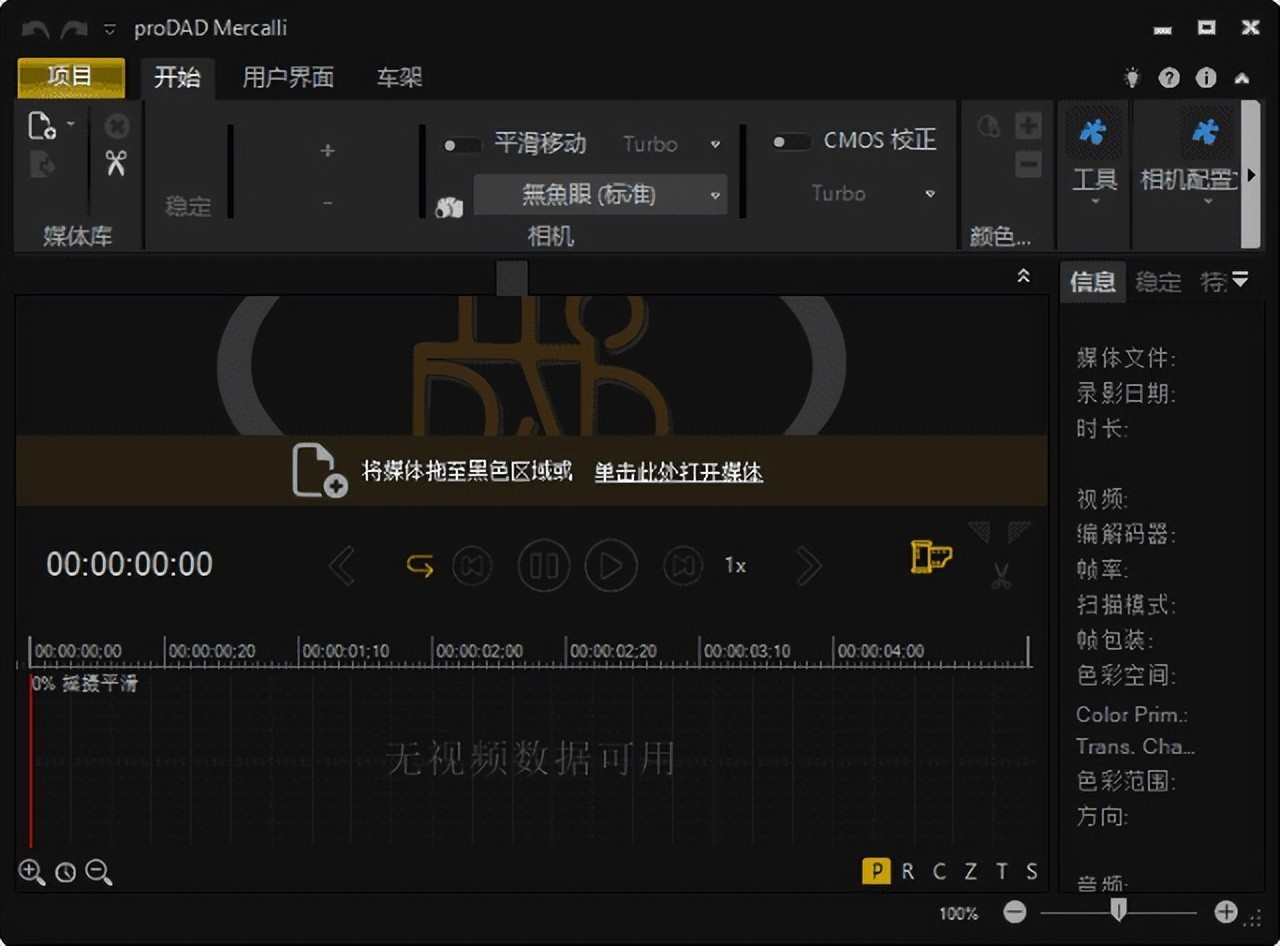The height and width of the screenshot is (946, 1280).
Task: Open the help question mark icon
Action: 1169,78
